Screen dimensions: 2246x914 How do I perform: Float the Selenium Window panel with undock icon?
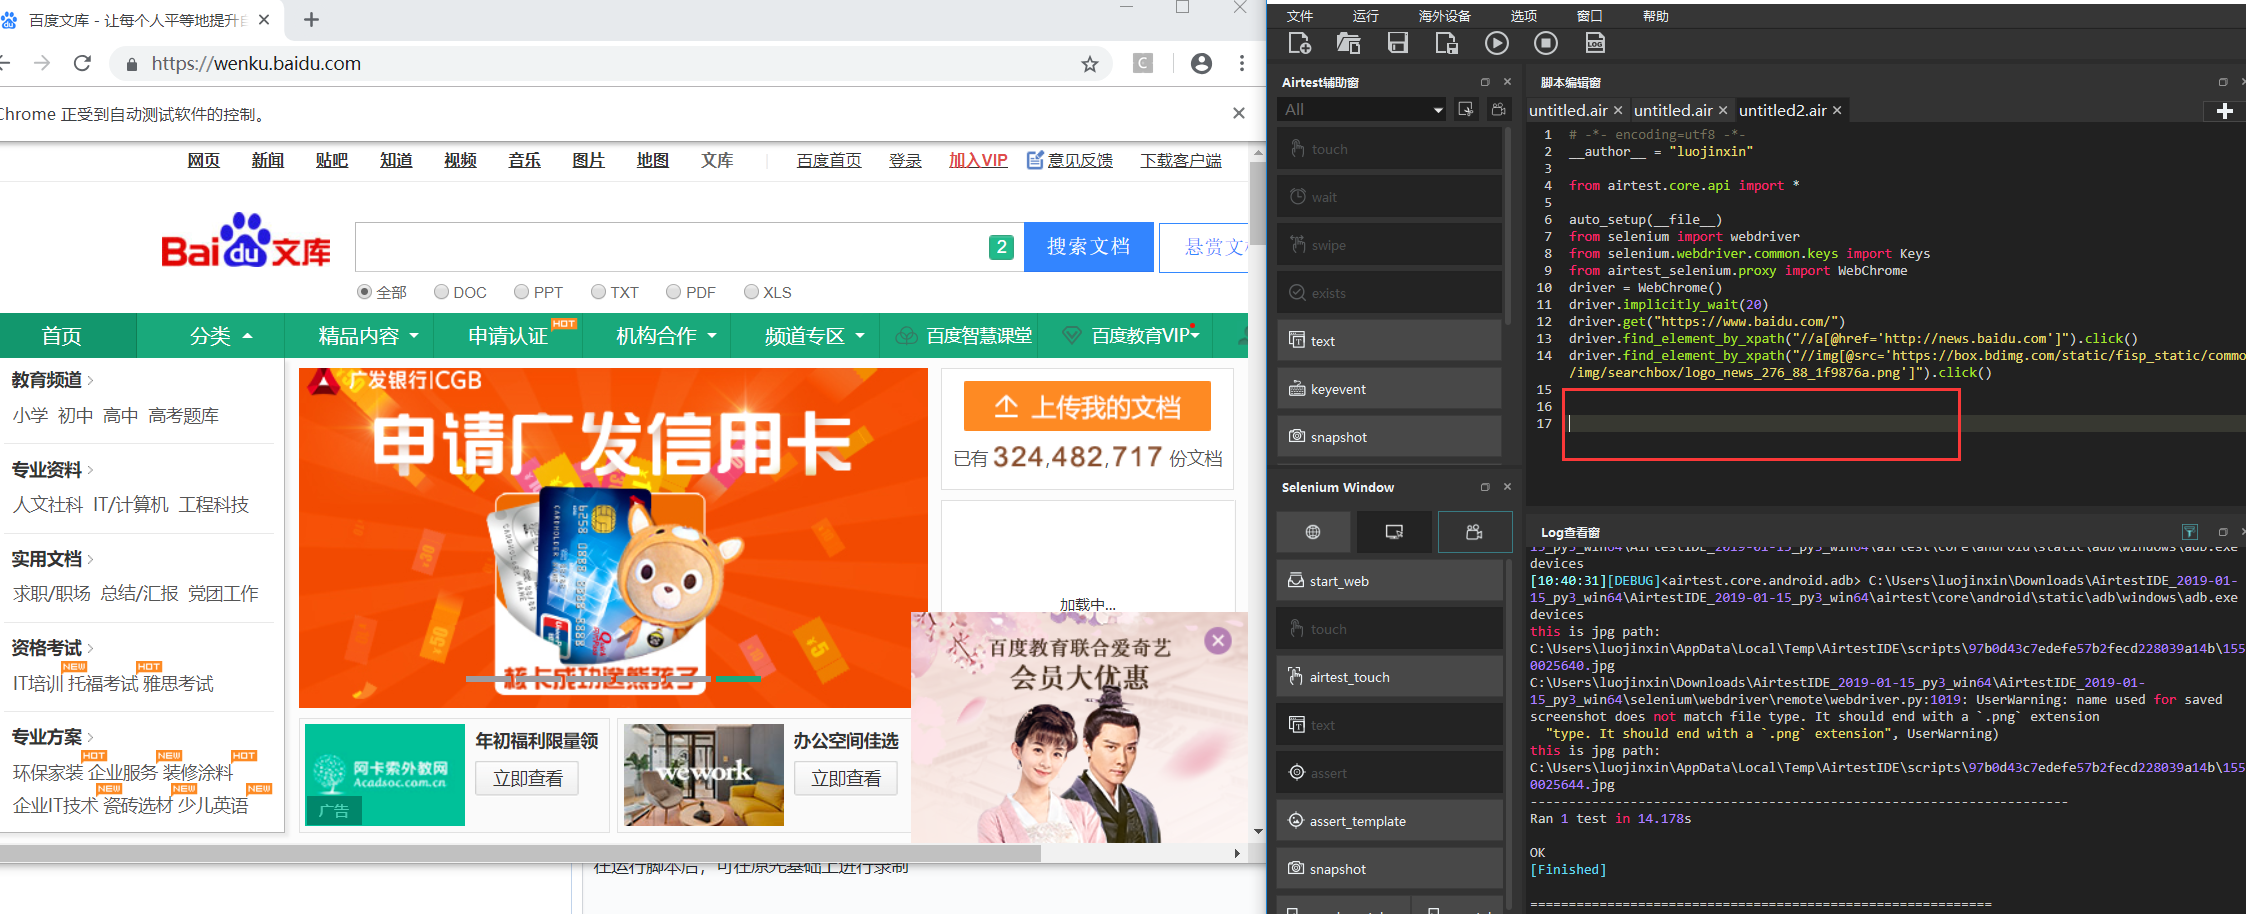click(1485, 487)
